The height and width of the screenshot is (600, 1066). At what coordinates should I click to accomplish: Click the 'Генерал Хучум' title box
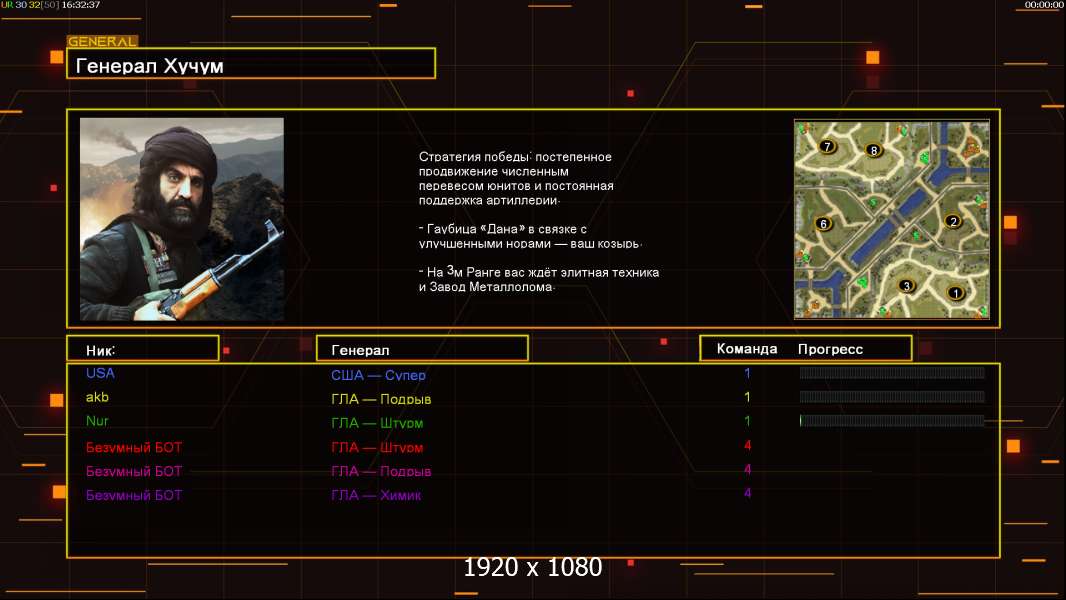(250, 65)
